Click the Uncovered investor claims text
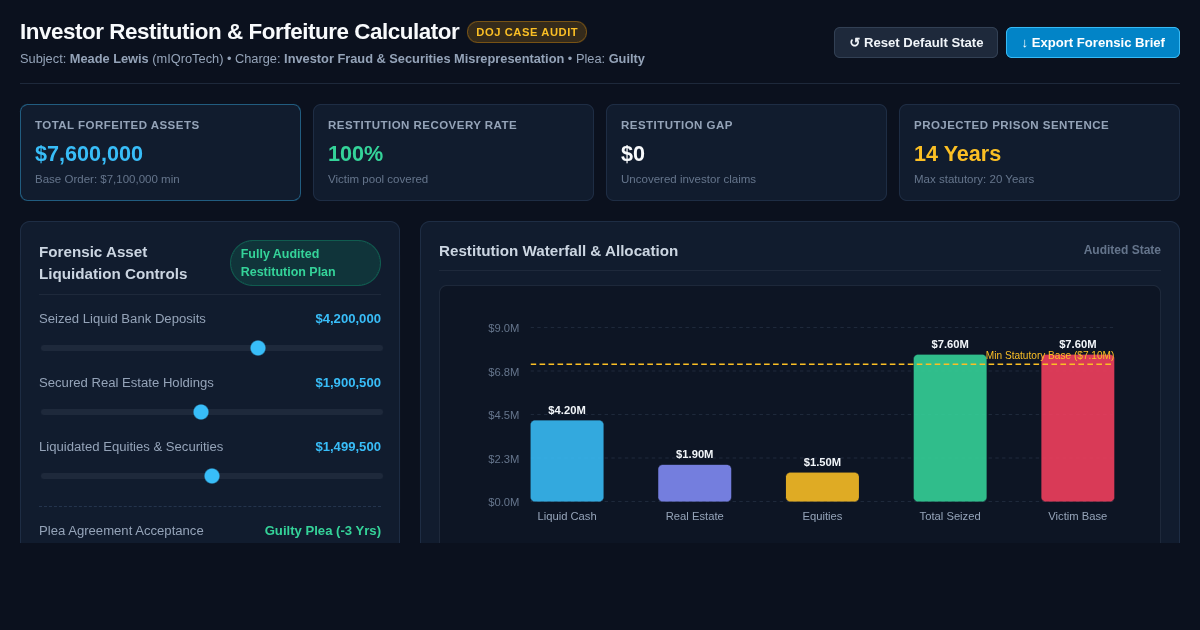Screen dimensions: 1200x630 [688, 179]
